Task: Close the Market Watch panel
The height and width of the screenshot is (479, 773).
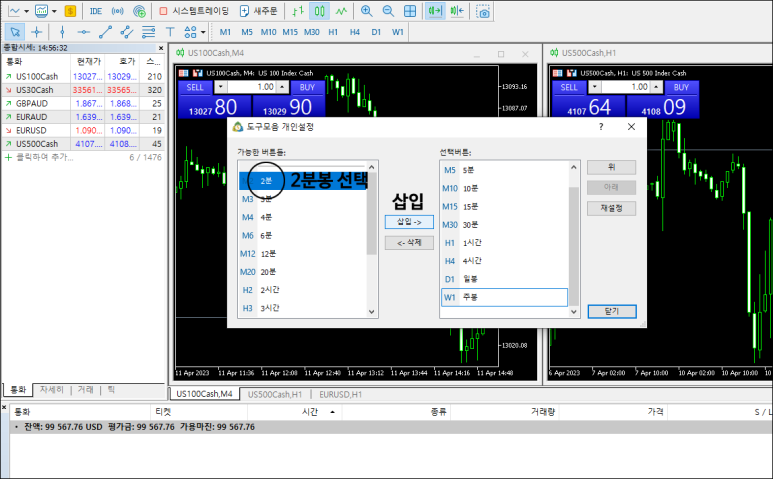Action: (161, 48)
